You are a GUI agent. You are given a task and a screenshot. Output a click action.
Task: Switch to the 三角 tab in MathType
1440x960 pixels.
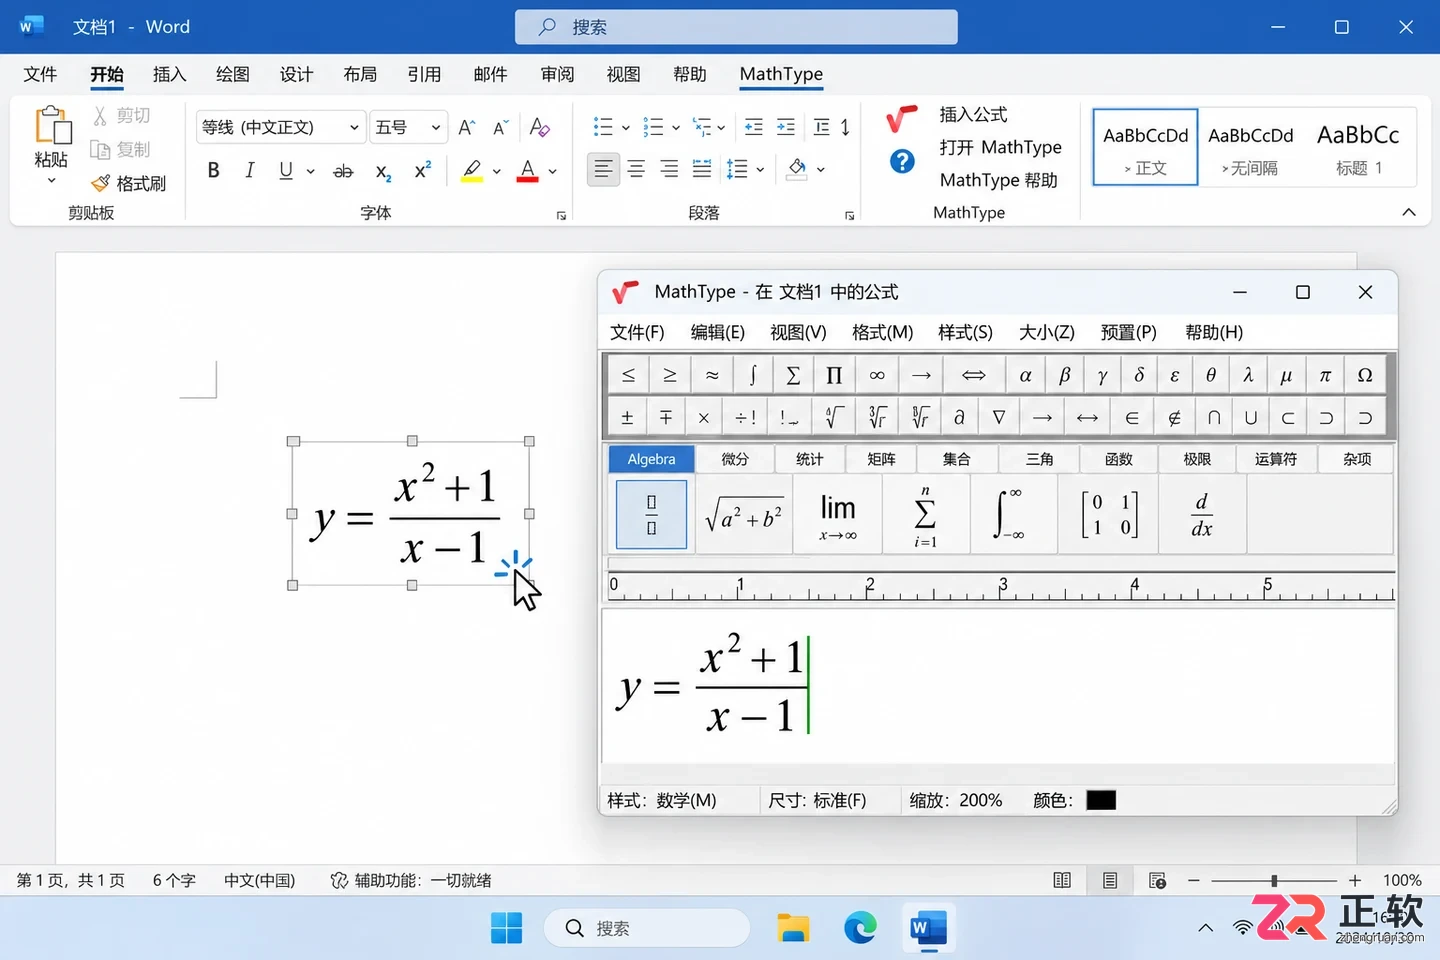point(1039,459)
